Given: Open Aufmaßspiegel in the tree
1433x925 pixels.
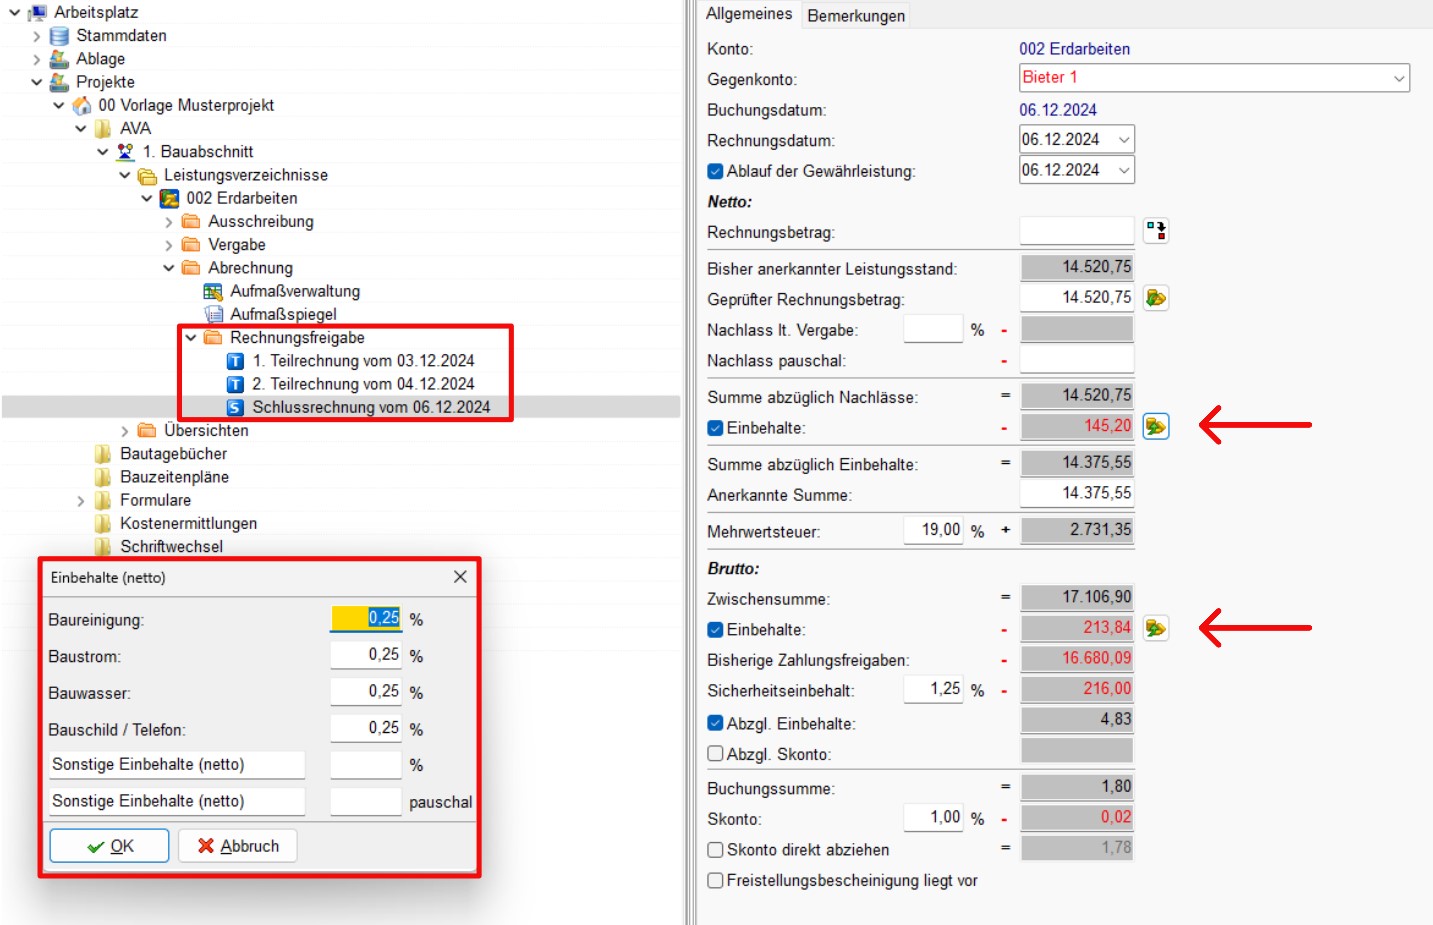Looking at the screenshot, I should [282, 314].
